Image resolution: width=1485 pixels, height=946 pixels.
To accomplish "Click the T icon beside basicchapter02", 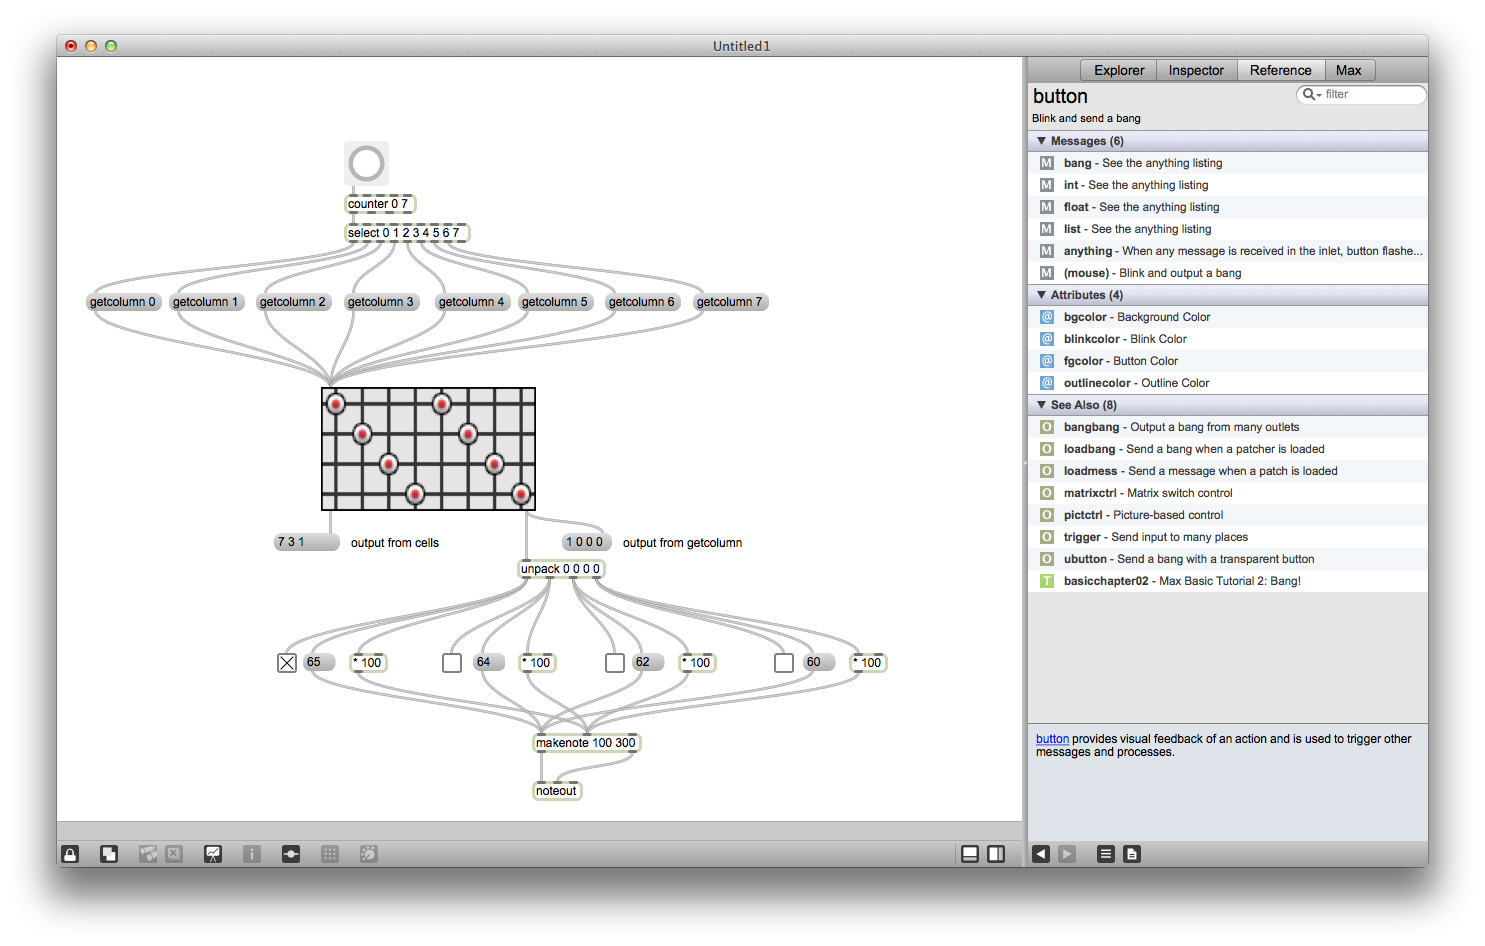I will pos(1046,581).
